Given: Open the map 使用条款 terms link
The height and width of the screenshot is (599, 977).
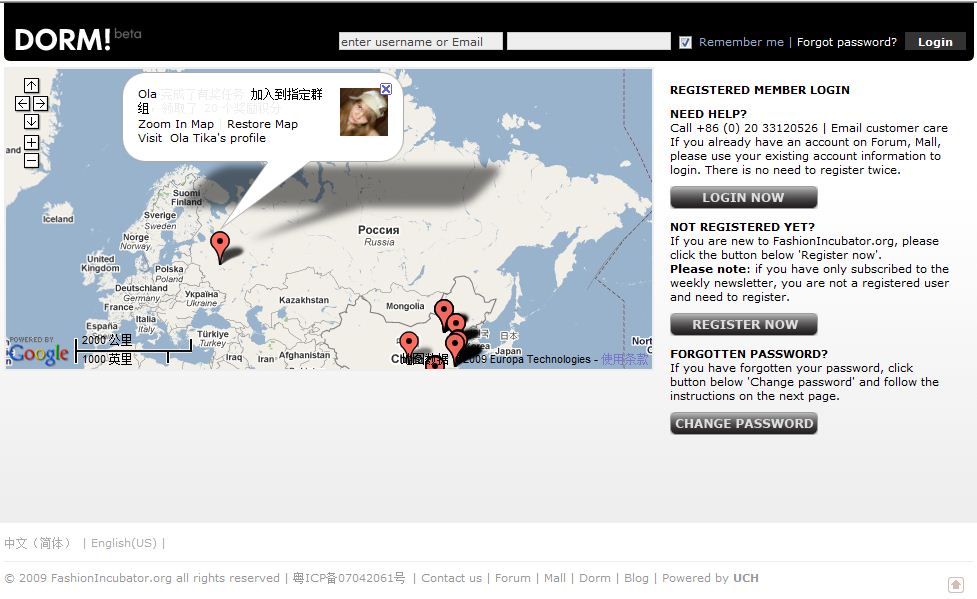Looking at the screenshot, I should click(624, 359).
